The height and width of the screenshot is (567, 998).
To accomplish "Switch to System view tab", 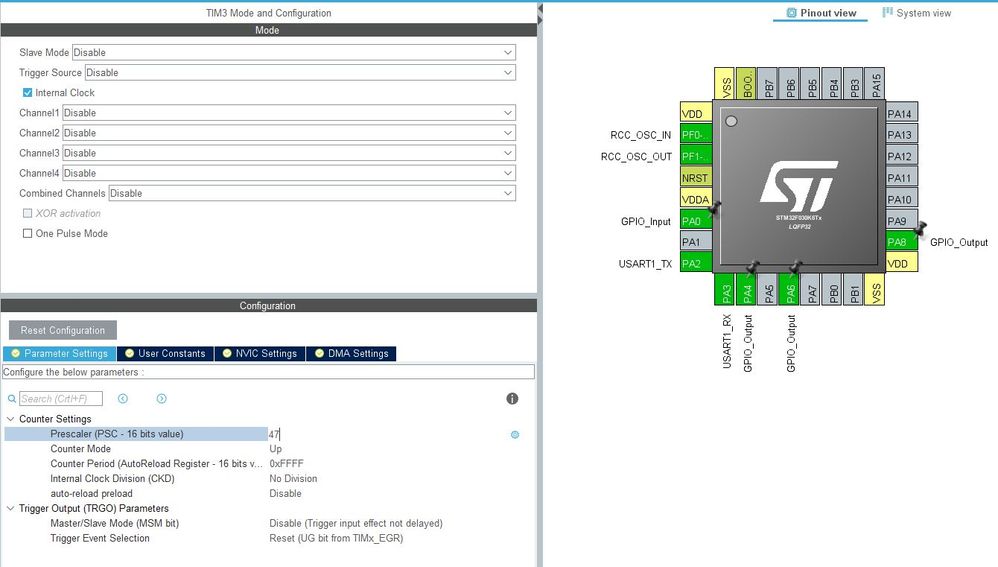I will (x=917, y=13).
